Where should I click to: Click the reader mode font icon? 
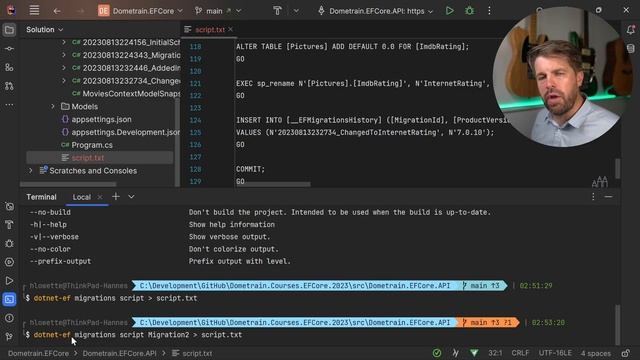click(600, 182)
